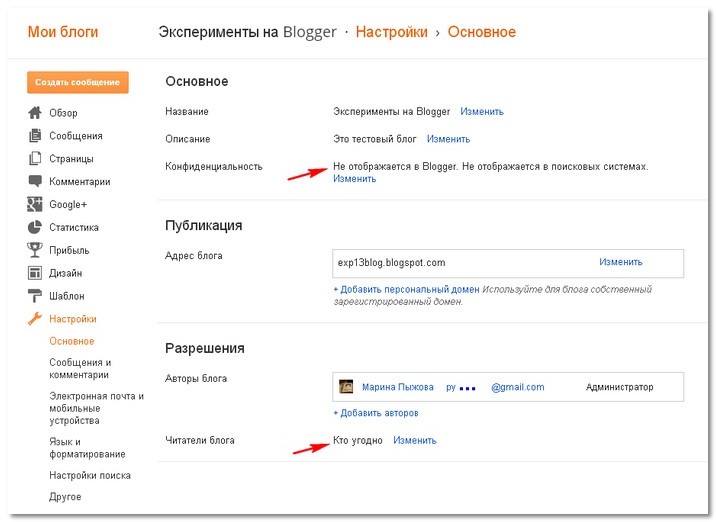The width and height of the screenshot is (716, 522).
Task: Click the Публикация section heading
Action: (x=204, y=225)
